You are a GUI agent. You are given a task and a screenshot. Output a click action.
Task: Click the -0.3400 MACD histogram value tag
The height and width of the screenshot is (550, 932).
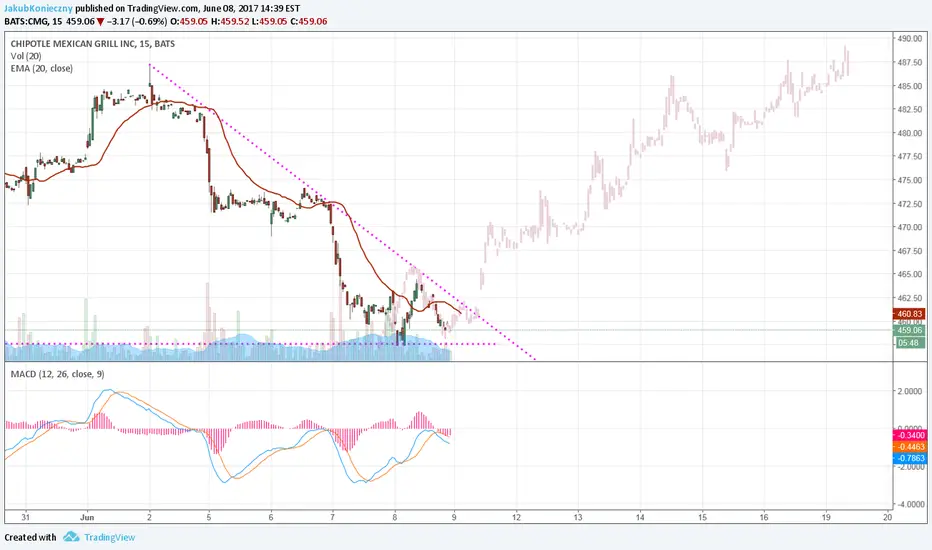[910, 435]
